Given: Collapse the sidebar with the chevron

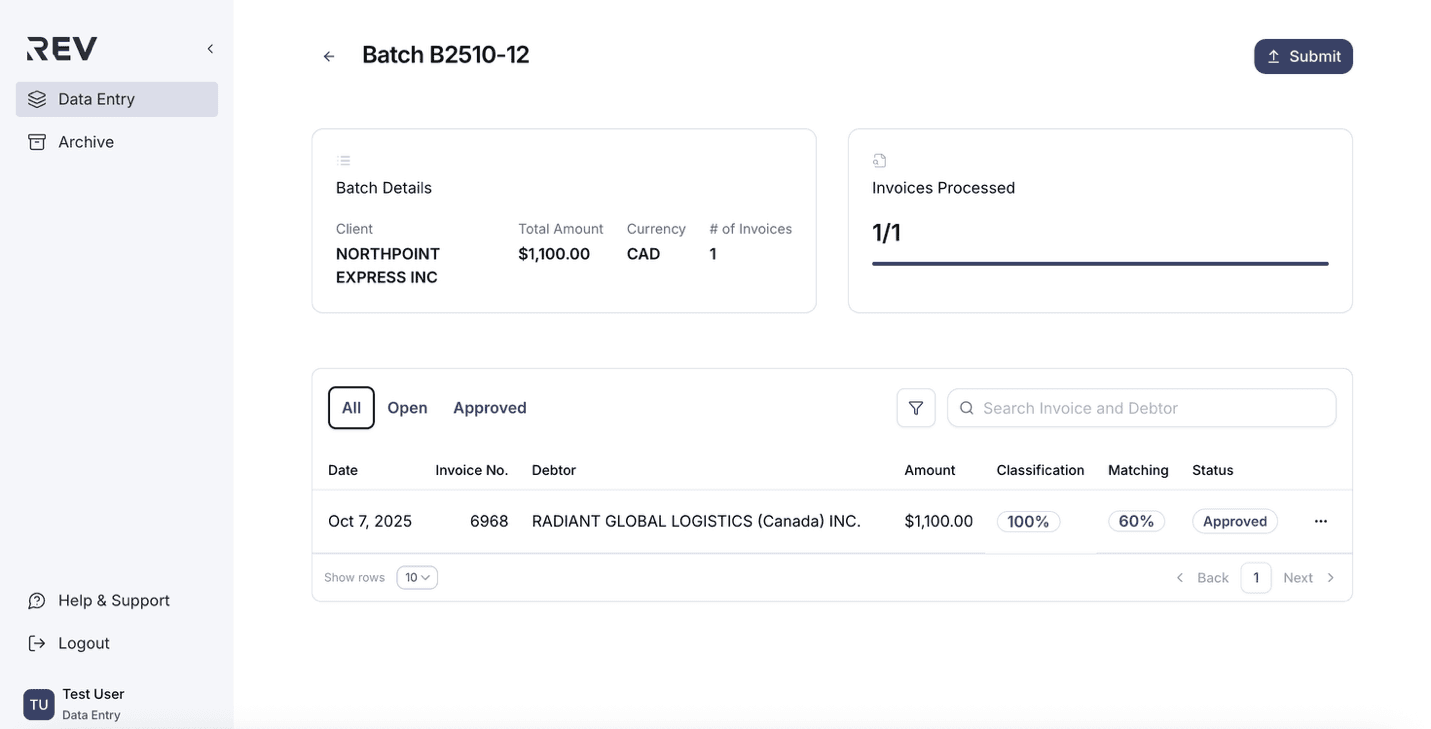Looking at the screenshot, I should click(x=210, y=49).
